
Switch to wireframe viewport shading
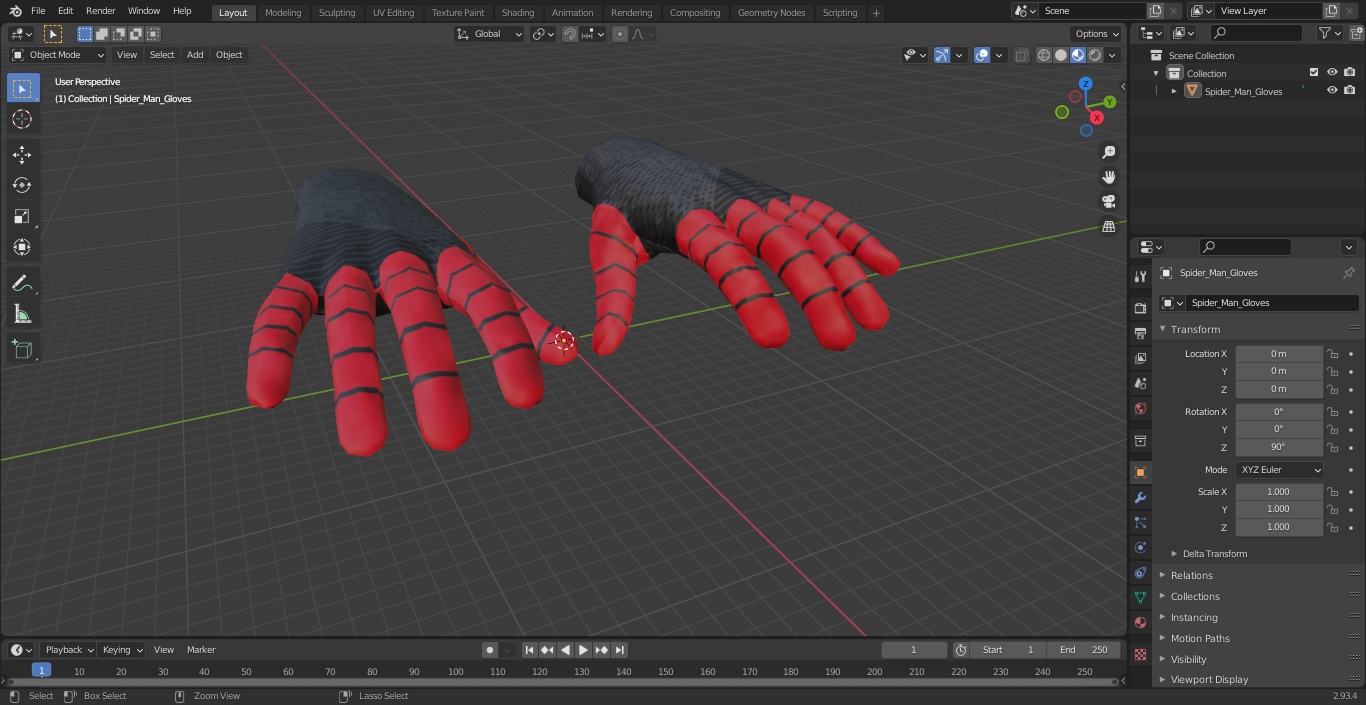click(1044, 55)
